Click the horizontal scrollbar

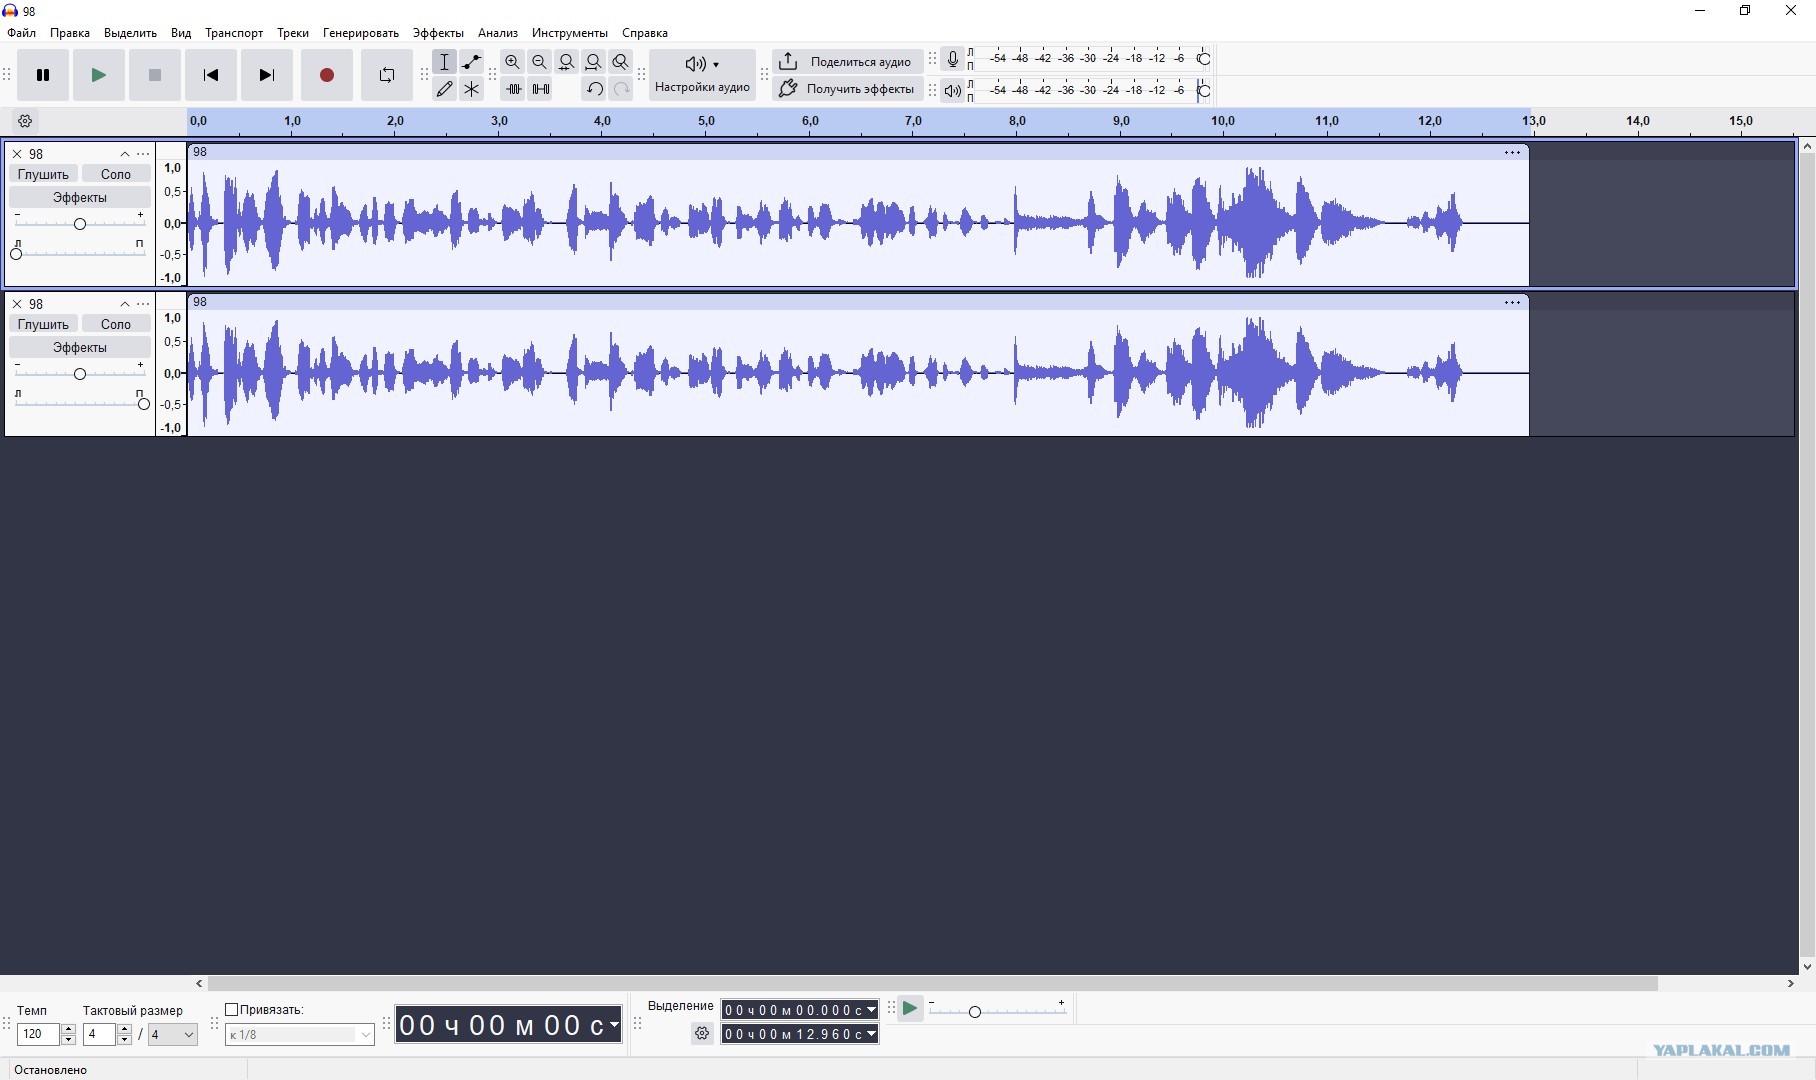click(x=932, y=984)
